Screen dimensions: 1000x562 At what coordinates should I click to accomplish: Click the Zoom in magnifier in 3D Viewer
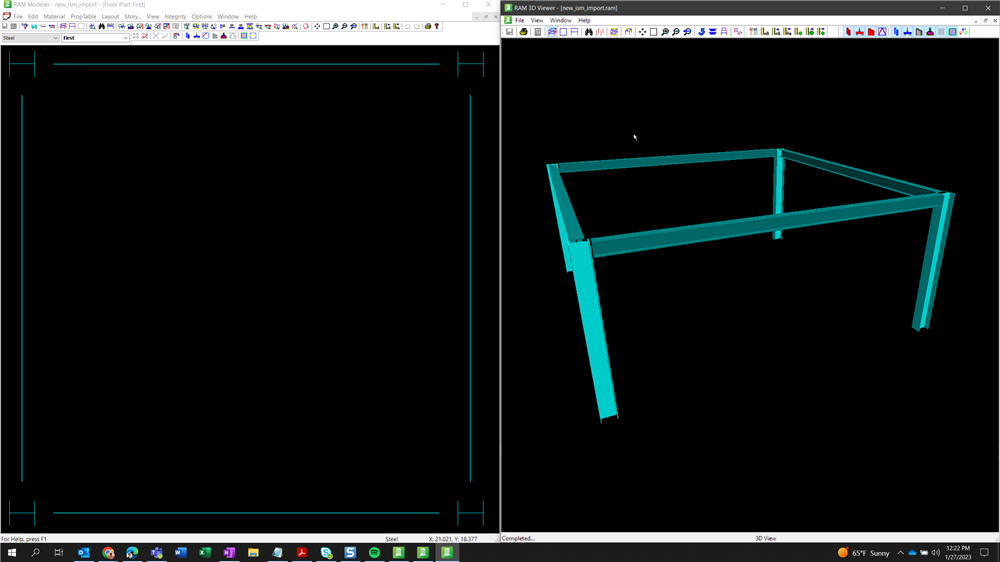[665, 32]
